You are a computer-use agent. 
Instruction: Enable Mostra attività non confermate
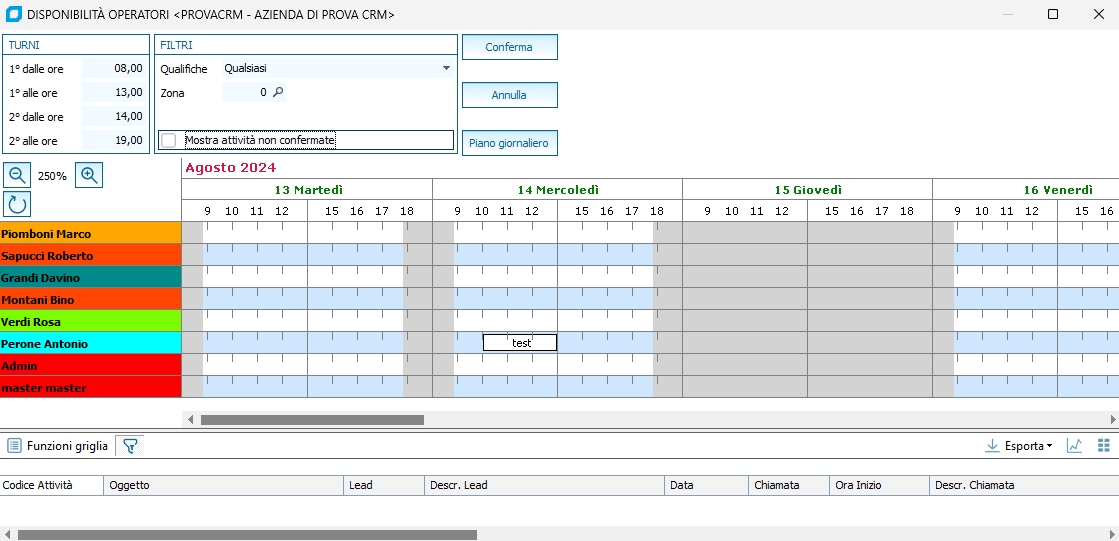point(168,141)
